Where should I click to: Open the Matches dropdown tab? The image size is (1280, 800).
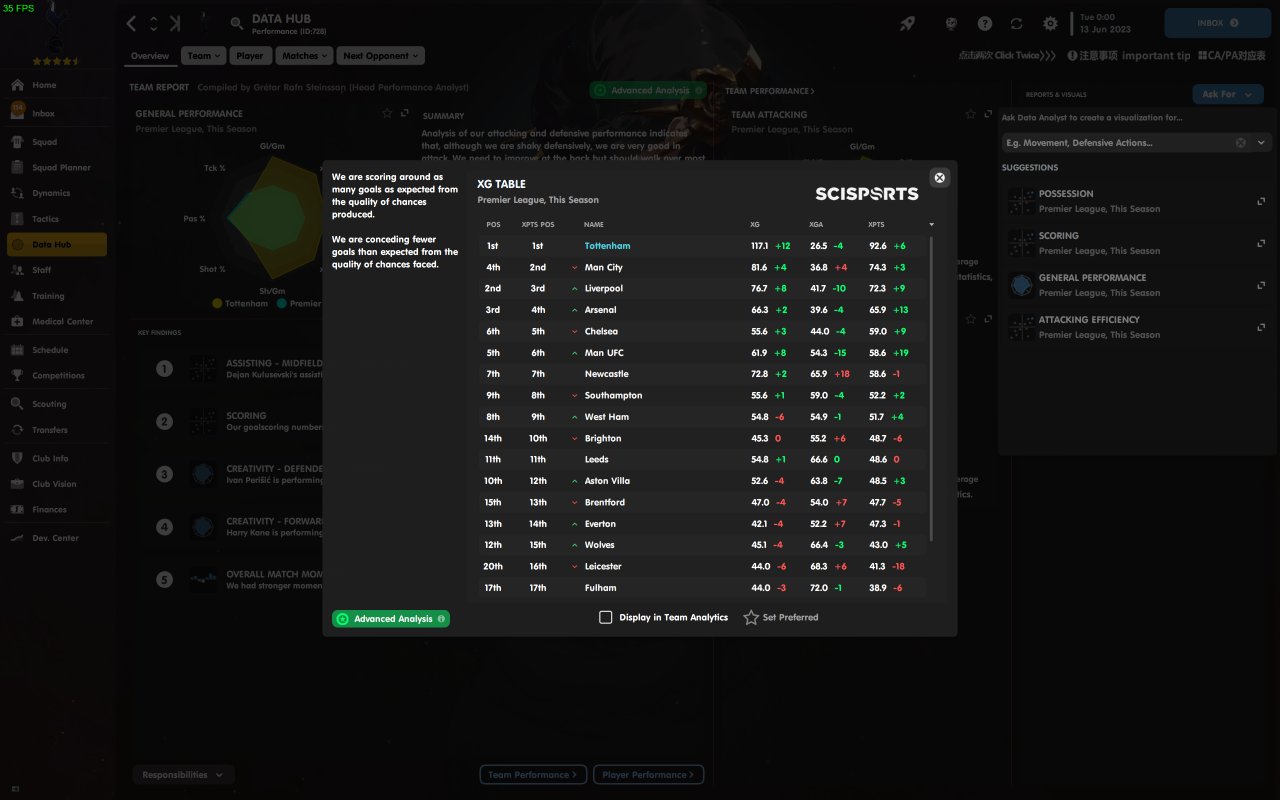click(305, 56)
